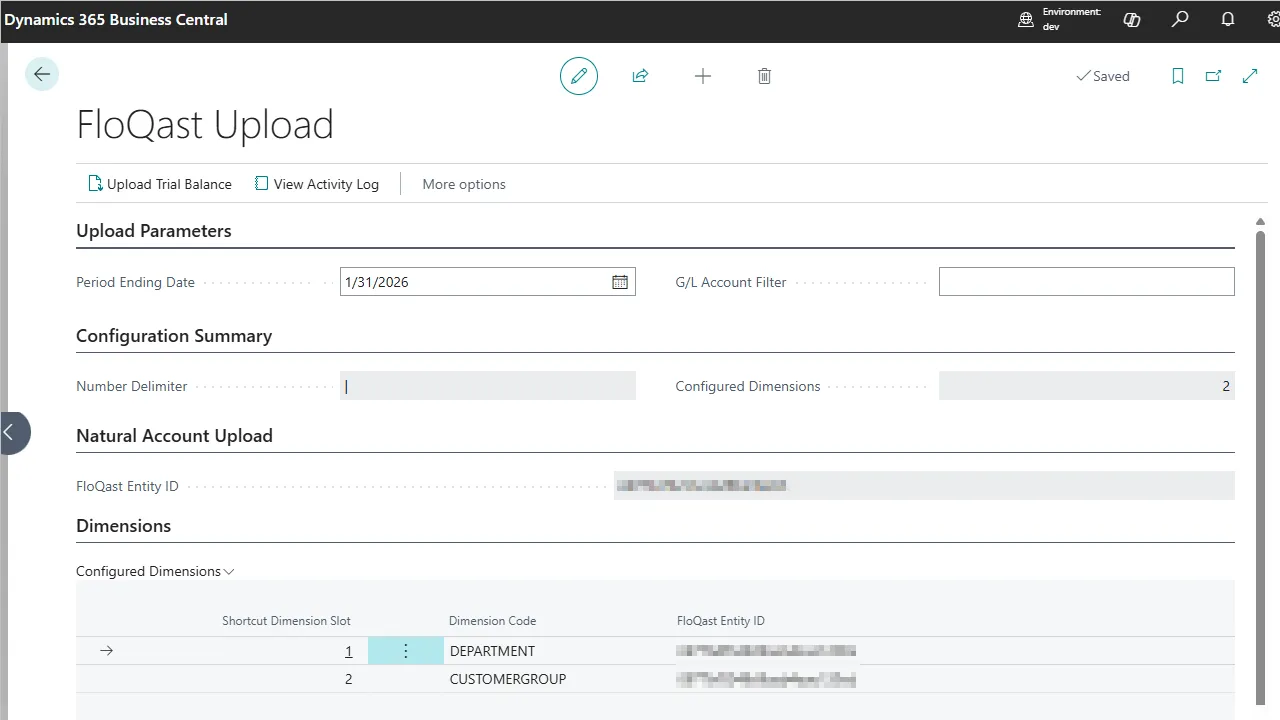The image size is (1280, 720).
Task: Click Upload Trial Balance action
Action: (x=160, y=184)
